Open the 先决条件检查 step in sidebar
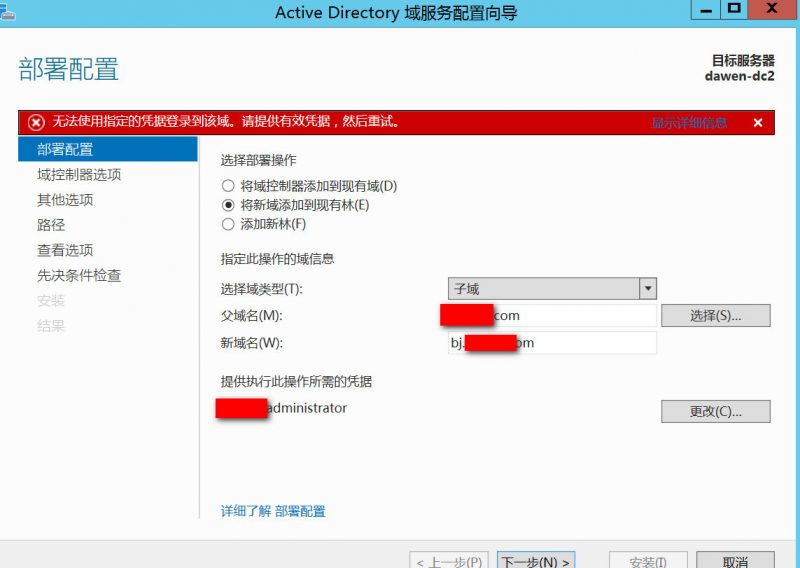The height and width of the screenshot is (568, 800). pos(79,275)
